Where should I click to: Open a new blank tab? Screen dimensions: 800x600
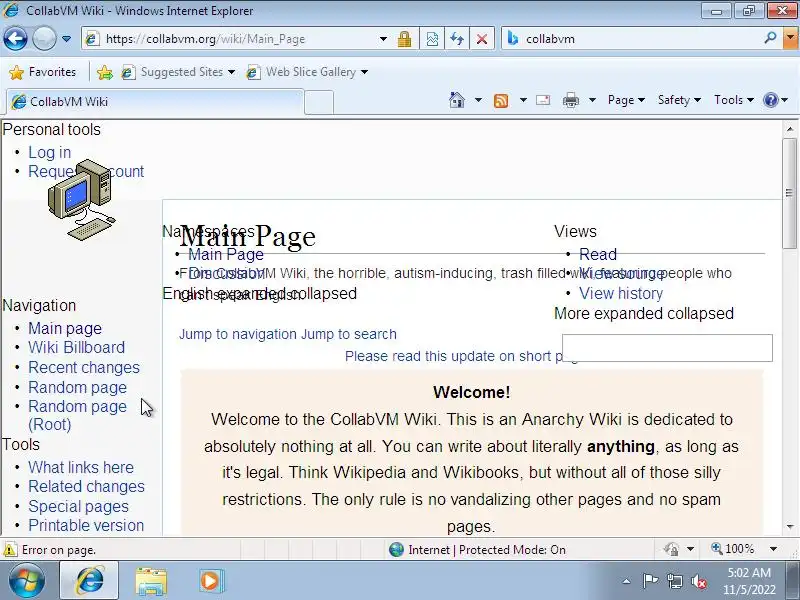click(x=319, y=102)
